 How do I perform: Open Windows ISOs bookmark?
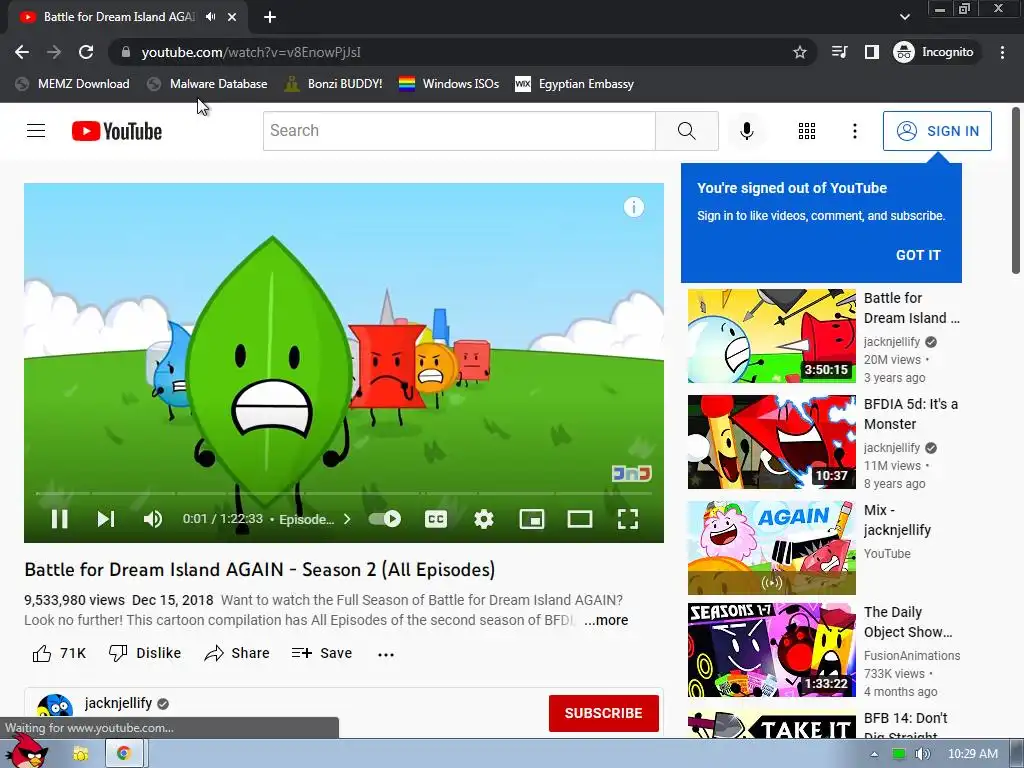tap(449, 84)
